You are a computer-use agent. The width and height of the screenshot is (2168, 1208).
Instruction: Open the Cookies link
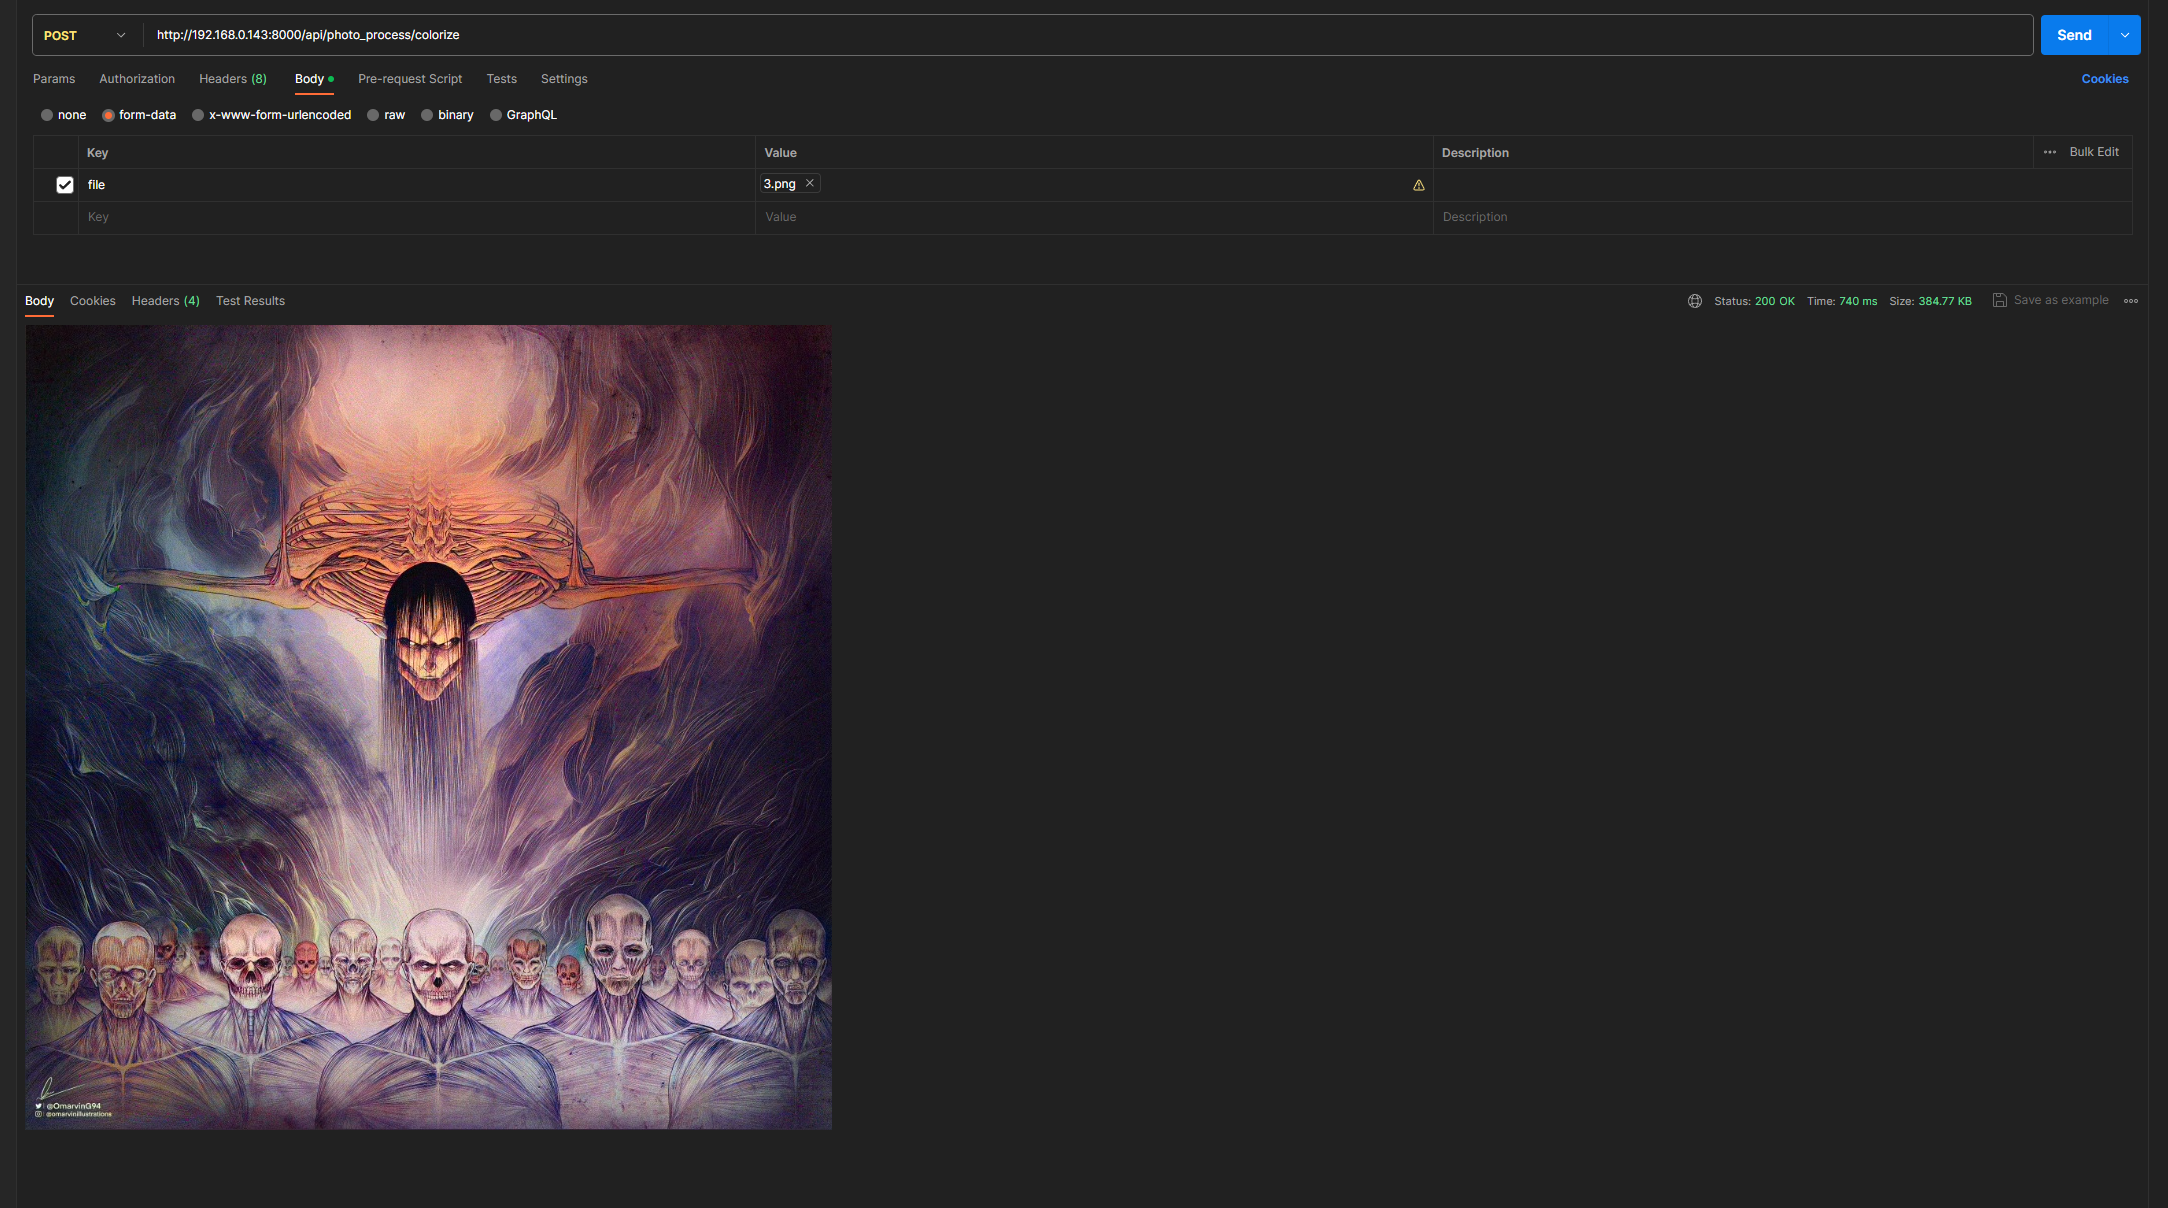pyautogui.click(x=2104, y=79)
